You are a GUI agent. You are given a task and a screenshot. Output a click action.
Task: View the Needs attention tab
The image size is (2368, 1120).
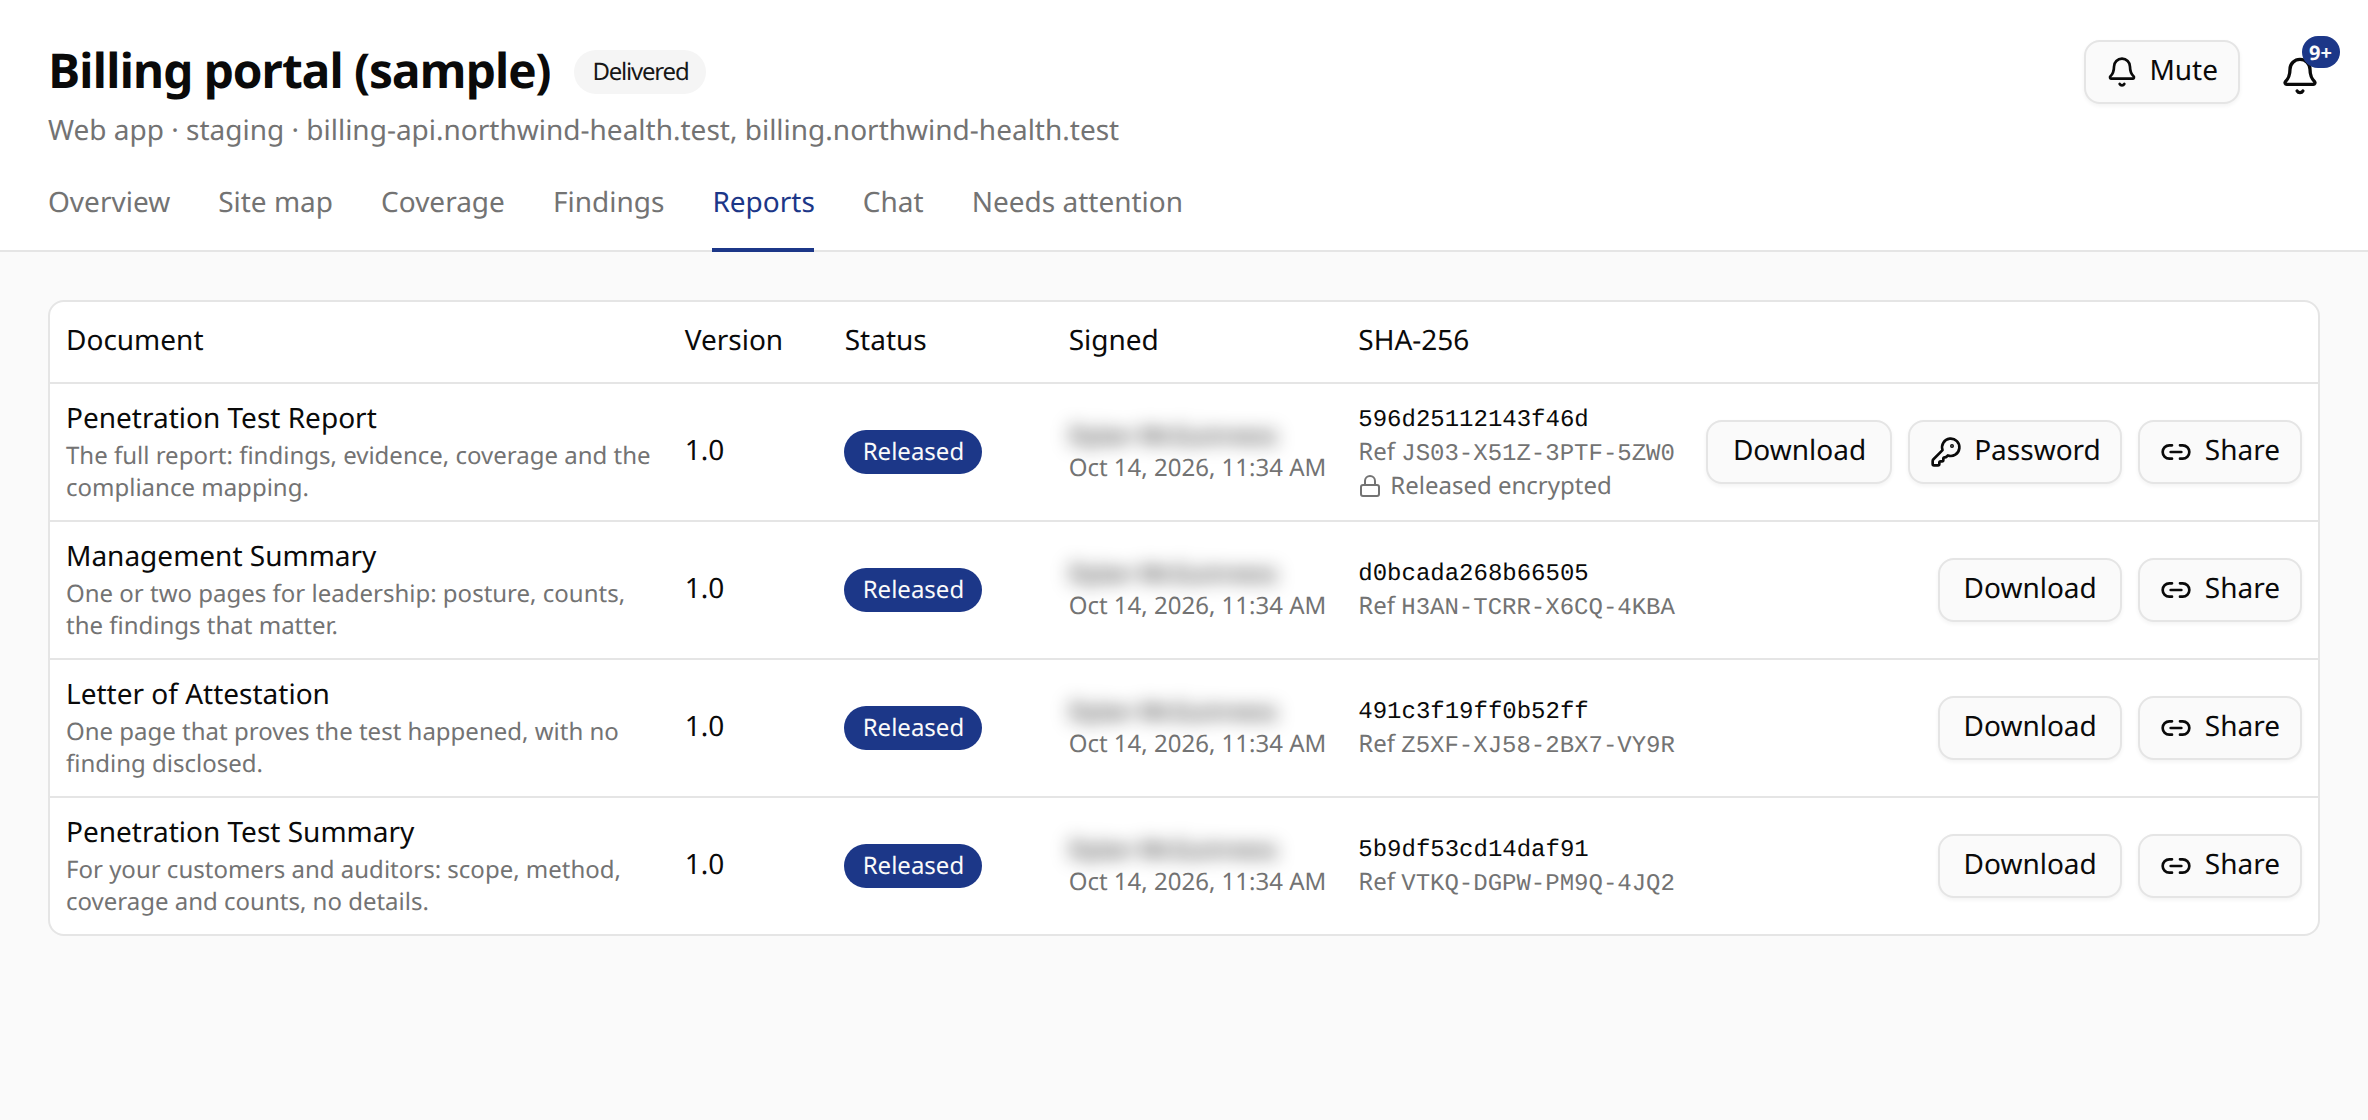pyautogui.click(x=1077, y=202)
